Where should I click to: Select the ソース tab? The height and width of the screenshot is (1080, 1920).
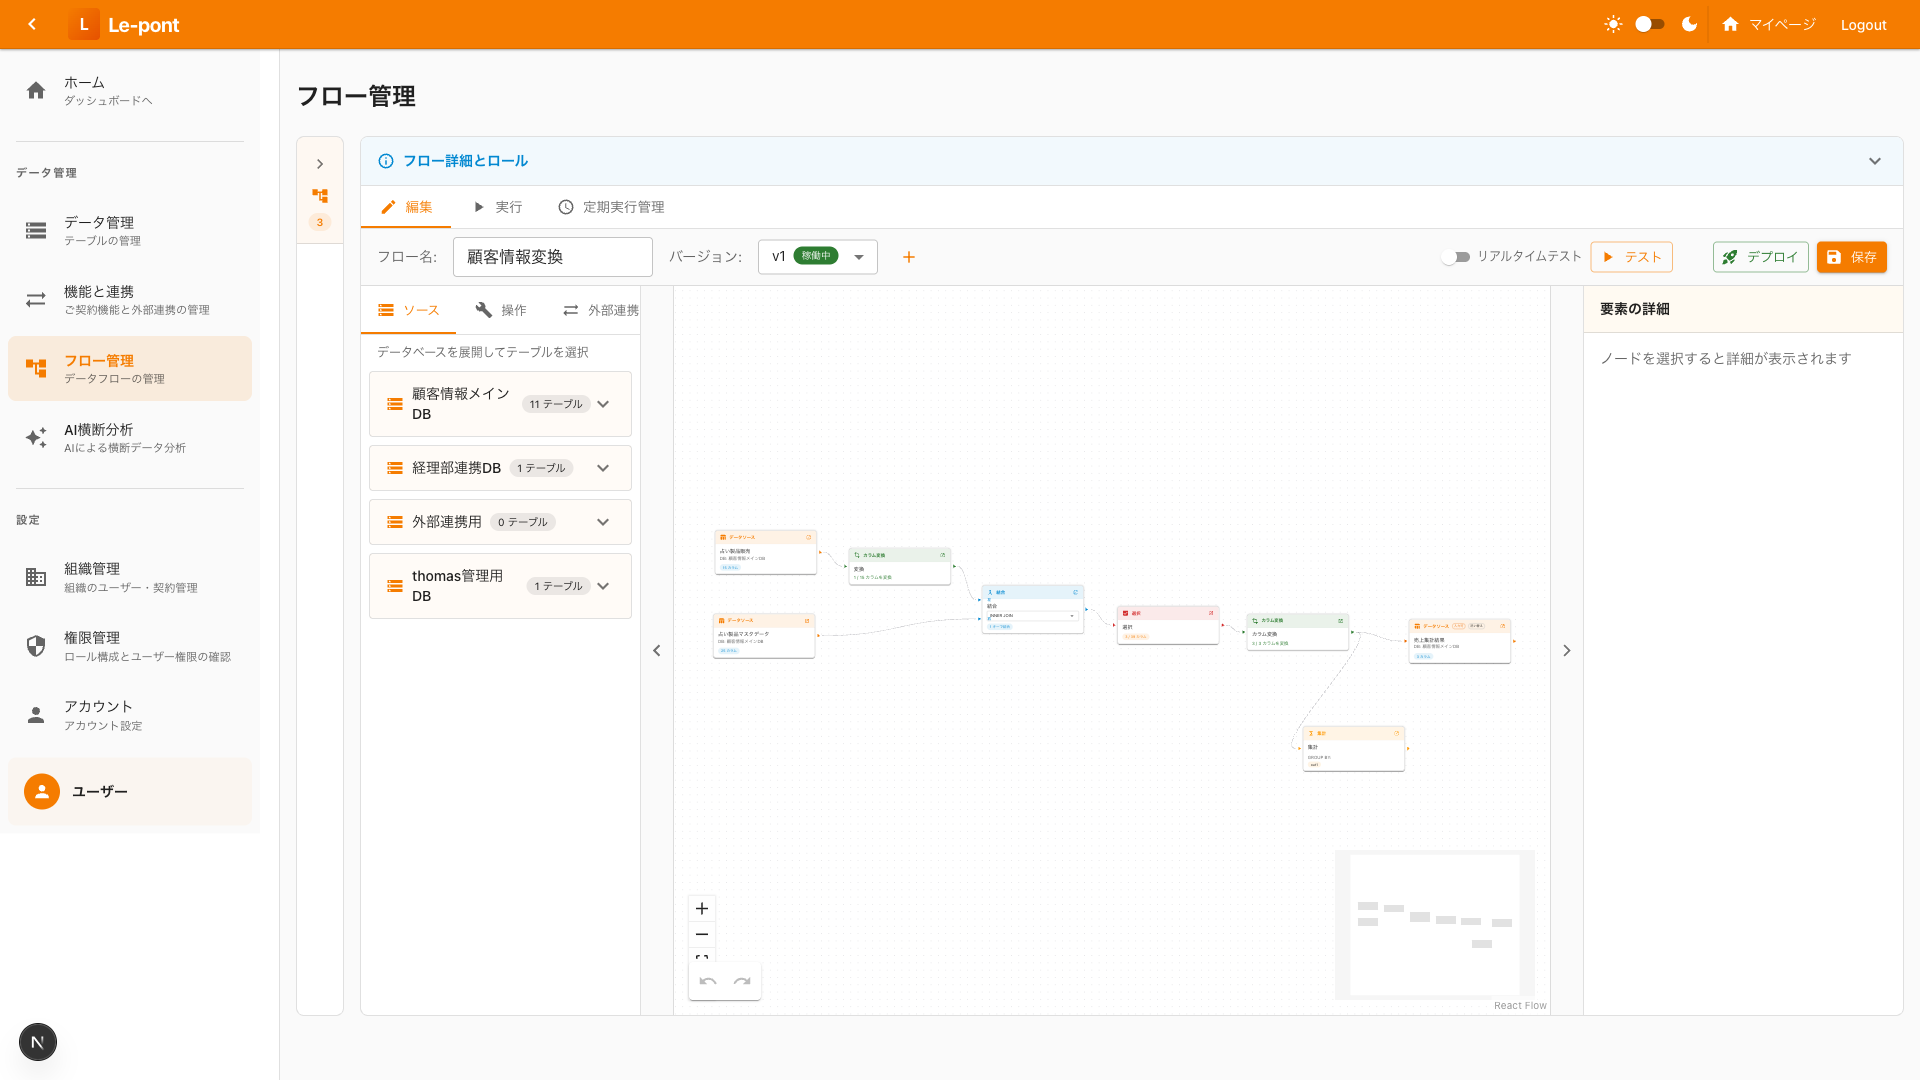(408, 310)
